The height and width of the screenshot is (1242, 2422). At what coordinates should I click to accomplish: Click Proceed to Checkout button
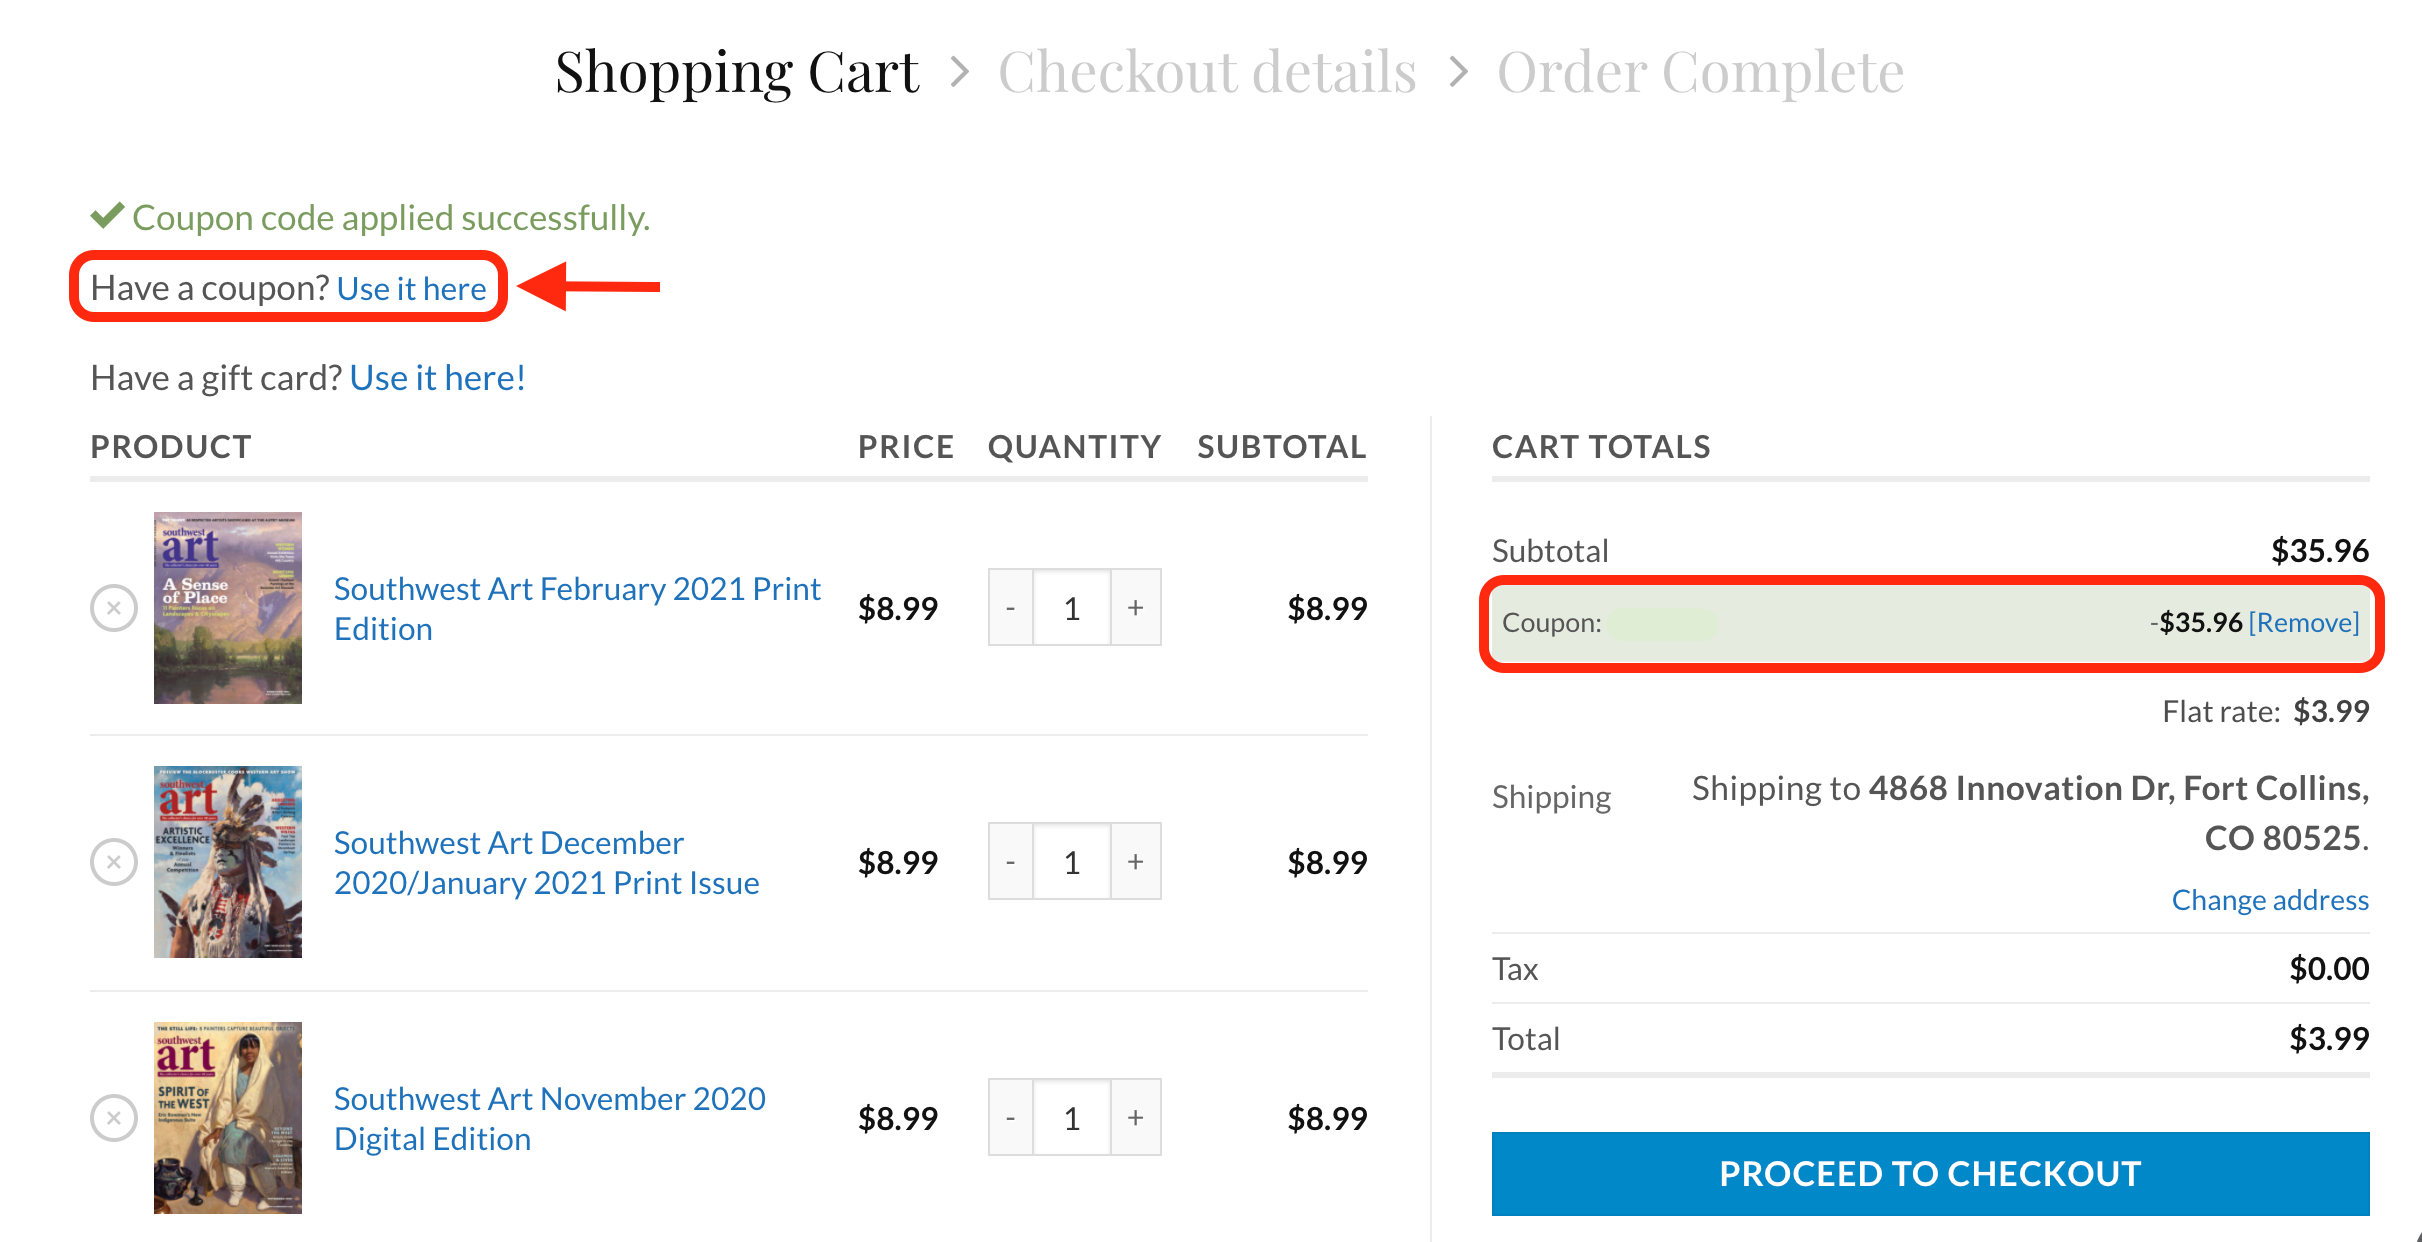tap(1930, 1174)
